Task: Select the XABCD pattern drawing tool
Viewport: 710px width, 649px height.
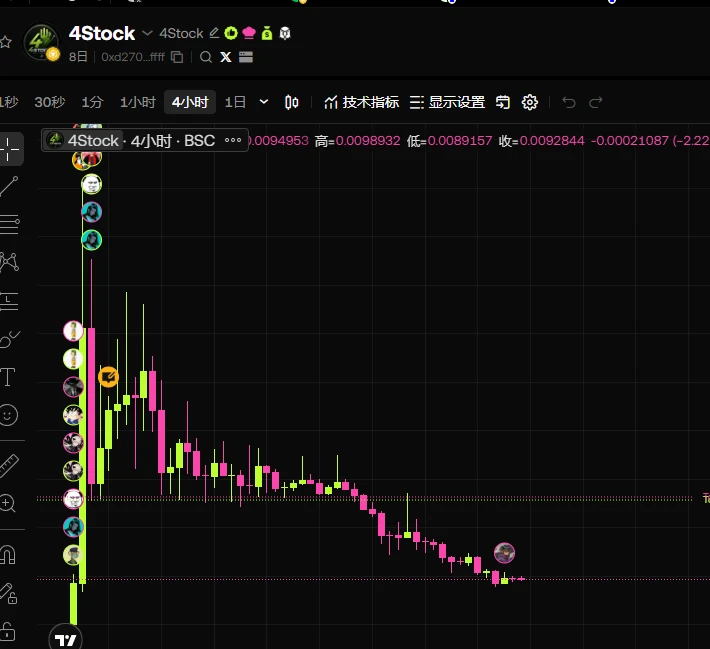Action: [x=9, y=262]
